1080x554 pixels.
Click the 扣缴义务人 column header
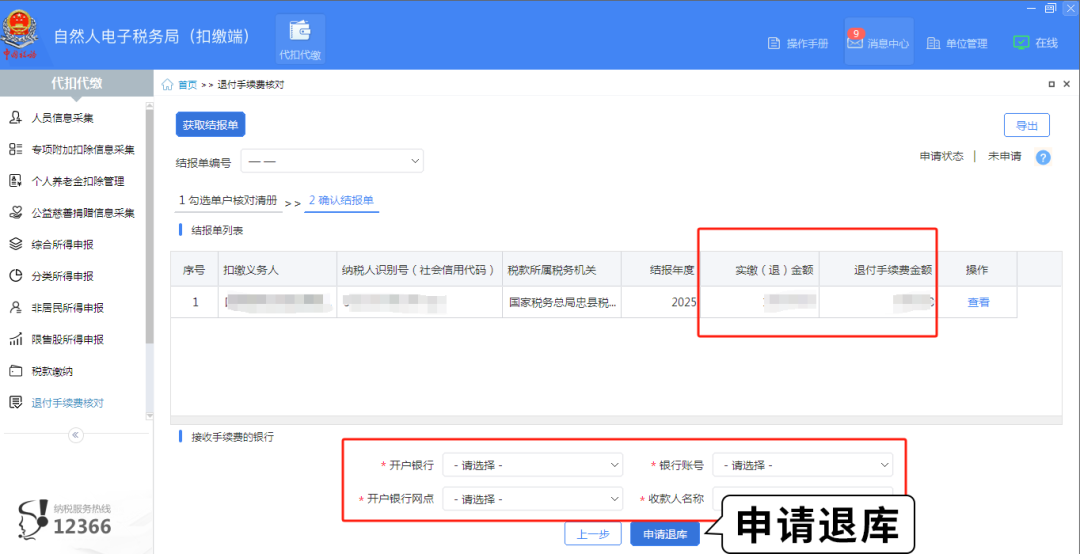[278, 269]
